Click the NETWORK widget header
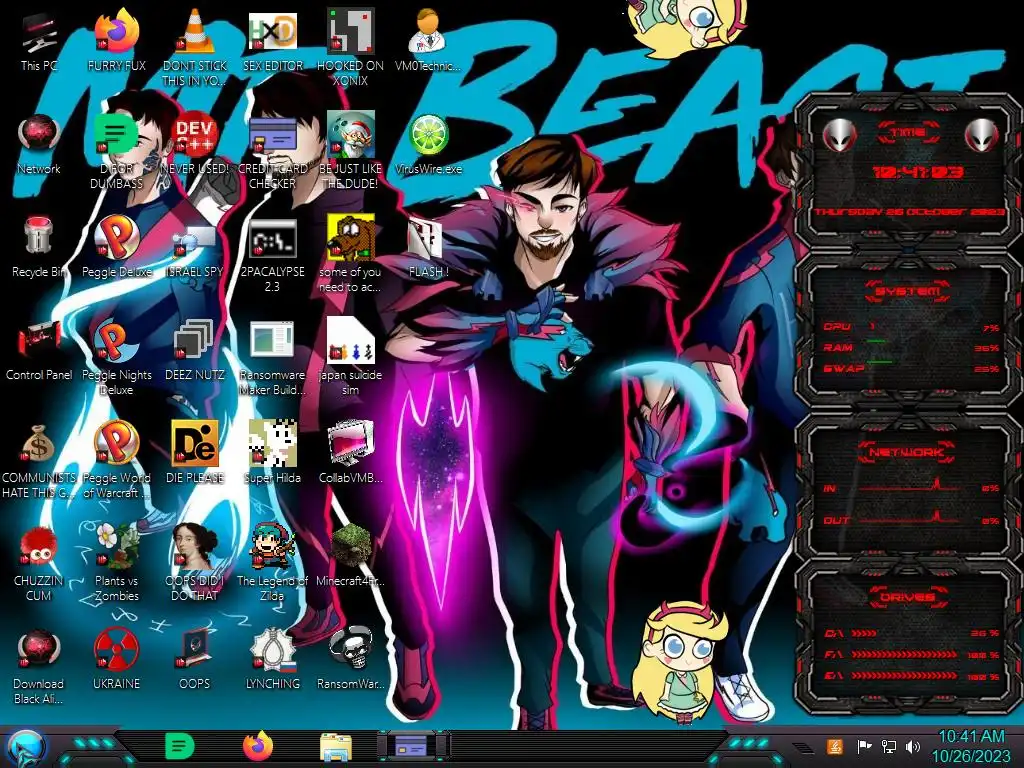The image size is (1024, 768). tap(908, 452)
